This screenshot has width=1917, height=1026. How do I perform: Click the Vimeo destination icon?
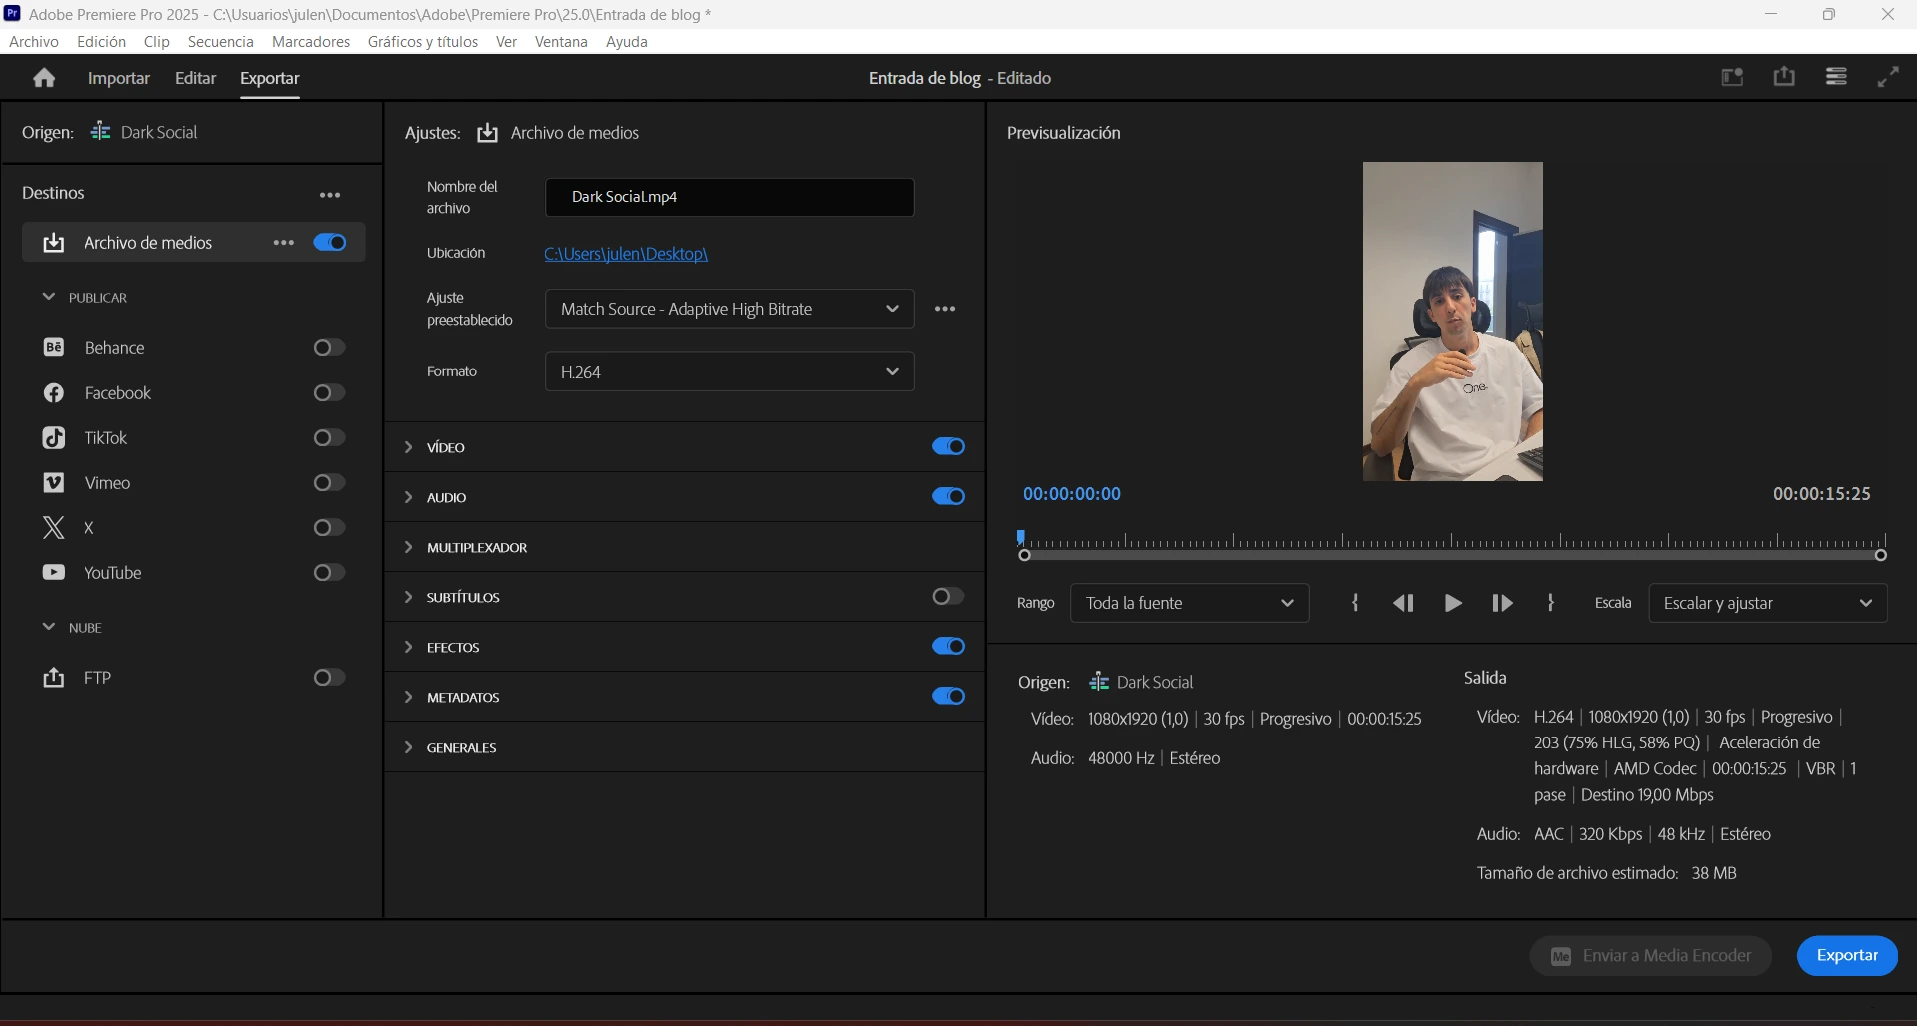pyautogui.click(x=54, y=483)
